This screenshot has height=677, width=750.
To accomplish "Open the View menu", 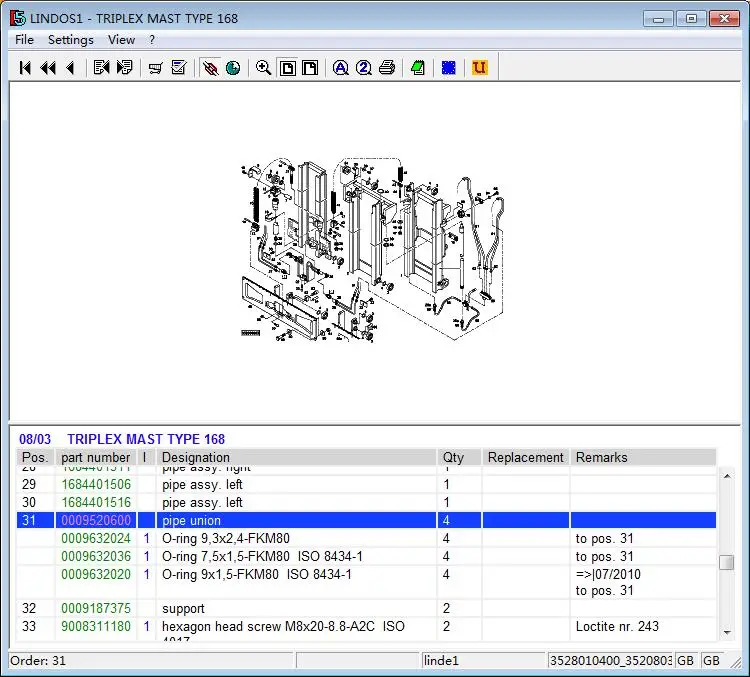I will [x=121, y=40].
